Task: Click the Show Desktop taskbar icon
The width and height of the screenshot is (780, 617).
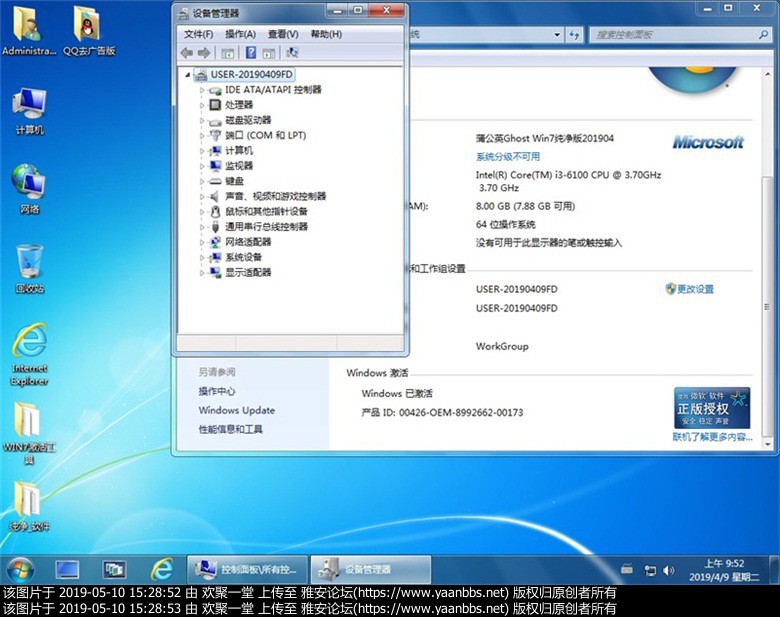Action: click(x=67, y=570)
